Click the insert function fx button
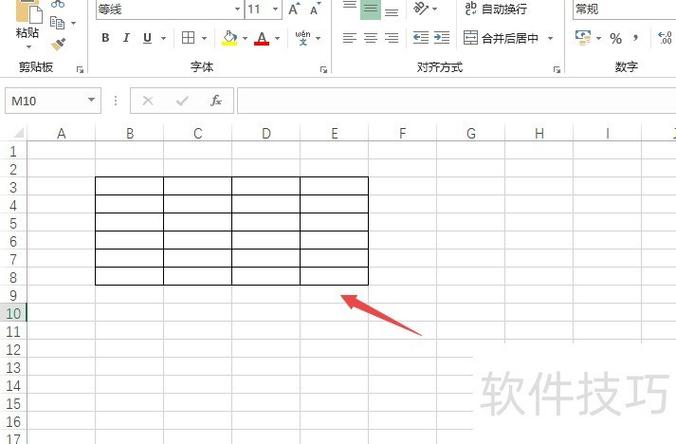 [216, 101]
